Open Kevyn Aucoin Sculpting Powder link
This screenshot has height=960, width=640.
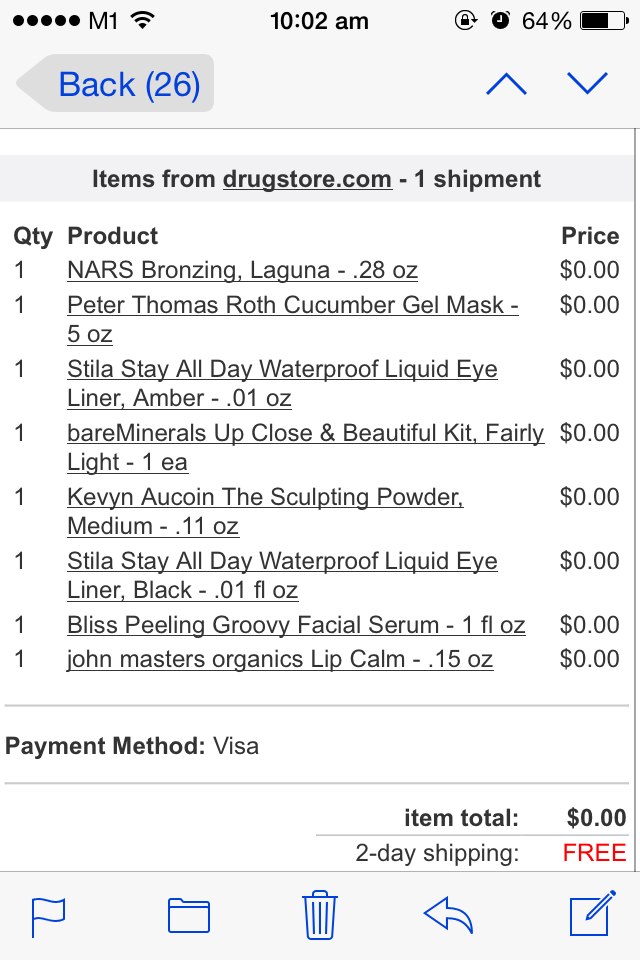265,497
